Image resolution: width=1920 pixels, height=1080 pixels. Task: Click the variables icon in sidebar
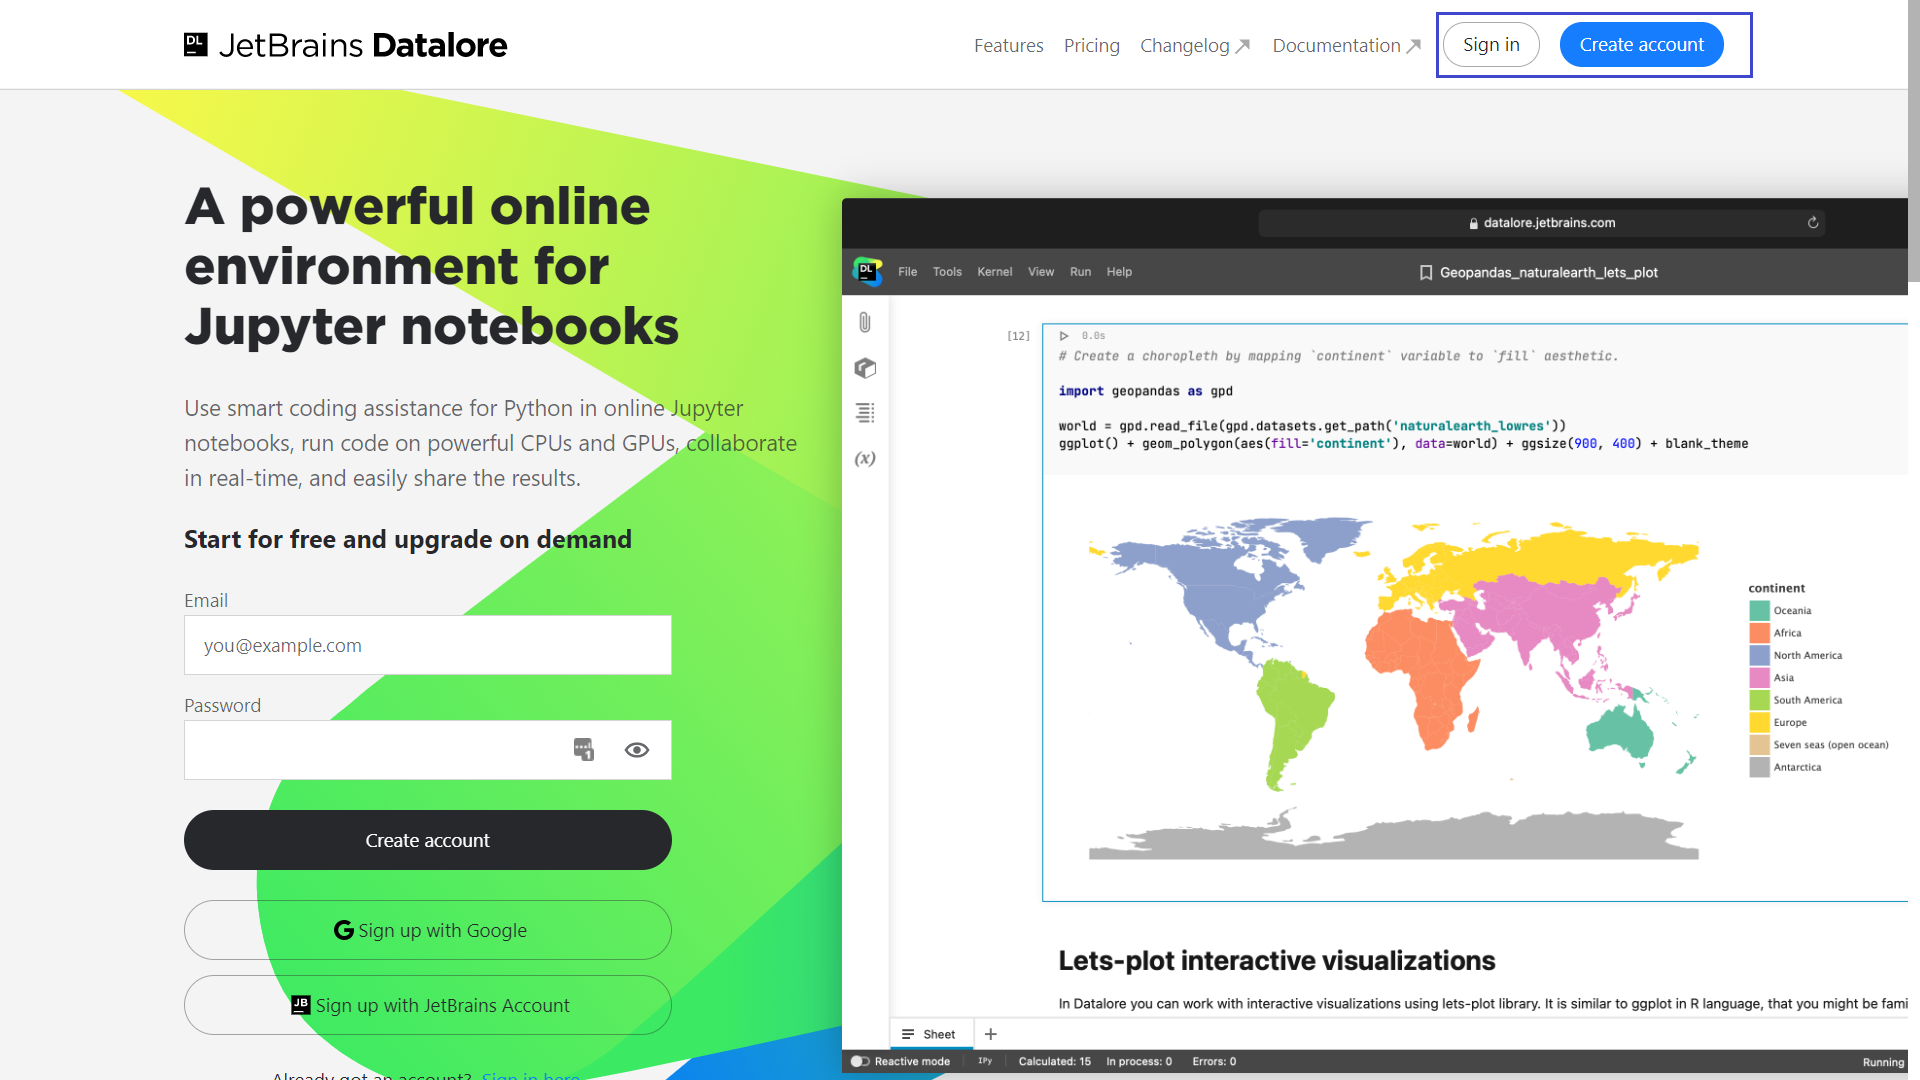(x=864, y=458)
